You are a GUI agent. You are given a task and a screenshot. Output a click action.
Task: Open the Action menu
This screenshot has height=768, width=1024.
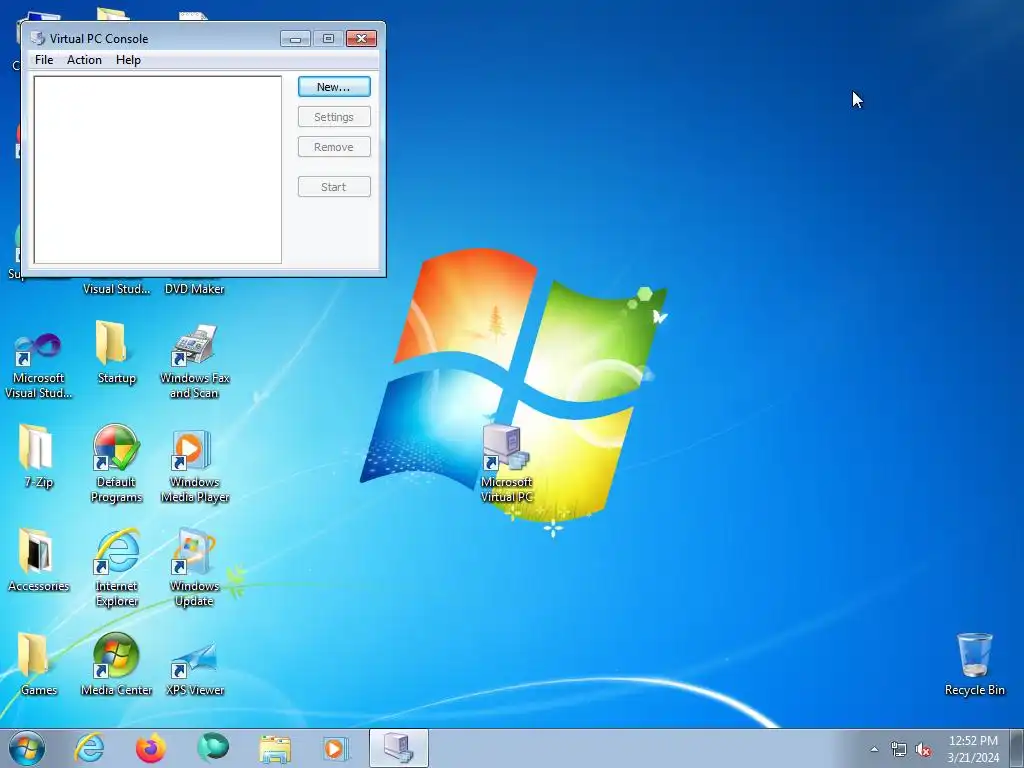point(84,59)
